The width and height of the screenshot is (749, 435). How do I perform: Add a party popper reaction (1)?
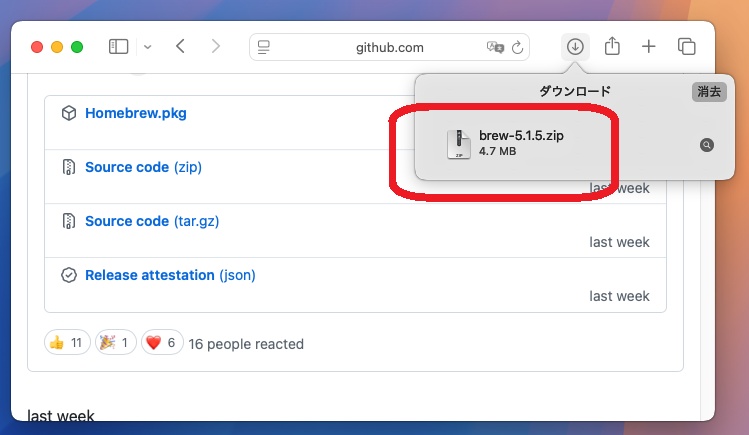pyautogui.click(x=116, y=342)
